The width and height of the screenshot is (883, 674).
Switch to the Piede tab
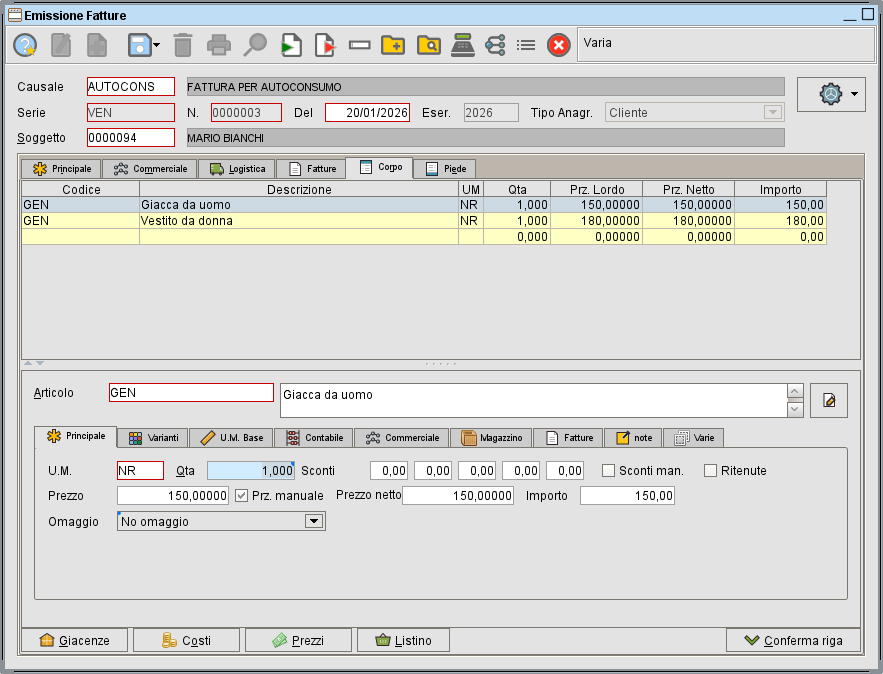(444, 168)
